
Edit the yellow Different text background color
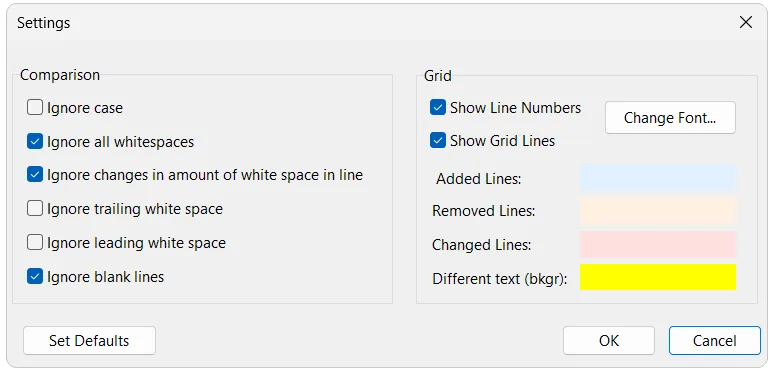click(658, 277)
